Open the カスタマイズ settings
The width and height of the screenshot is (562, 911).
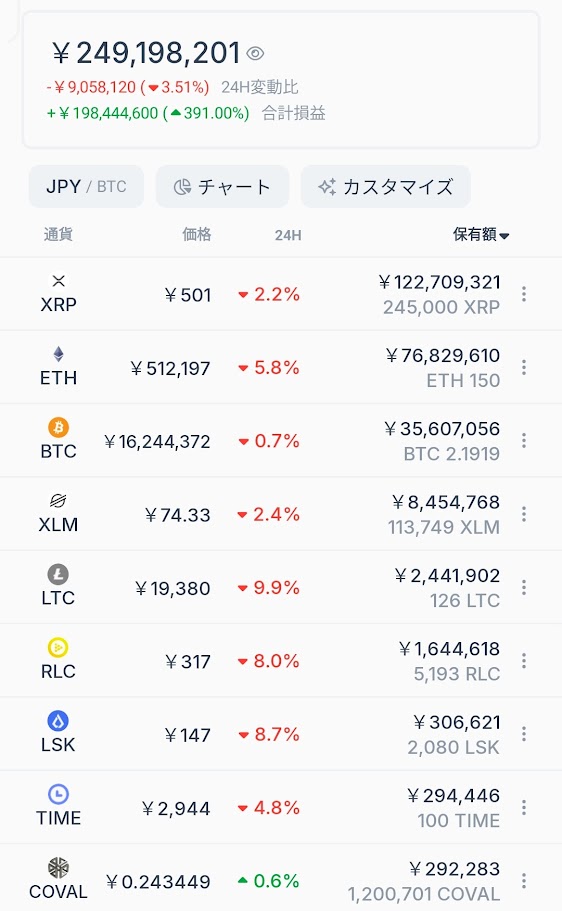pos(385,186)
